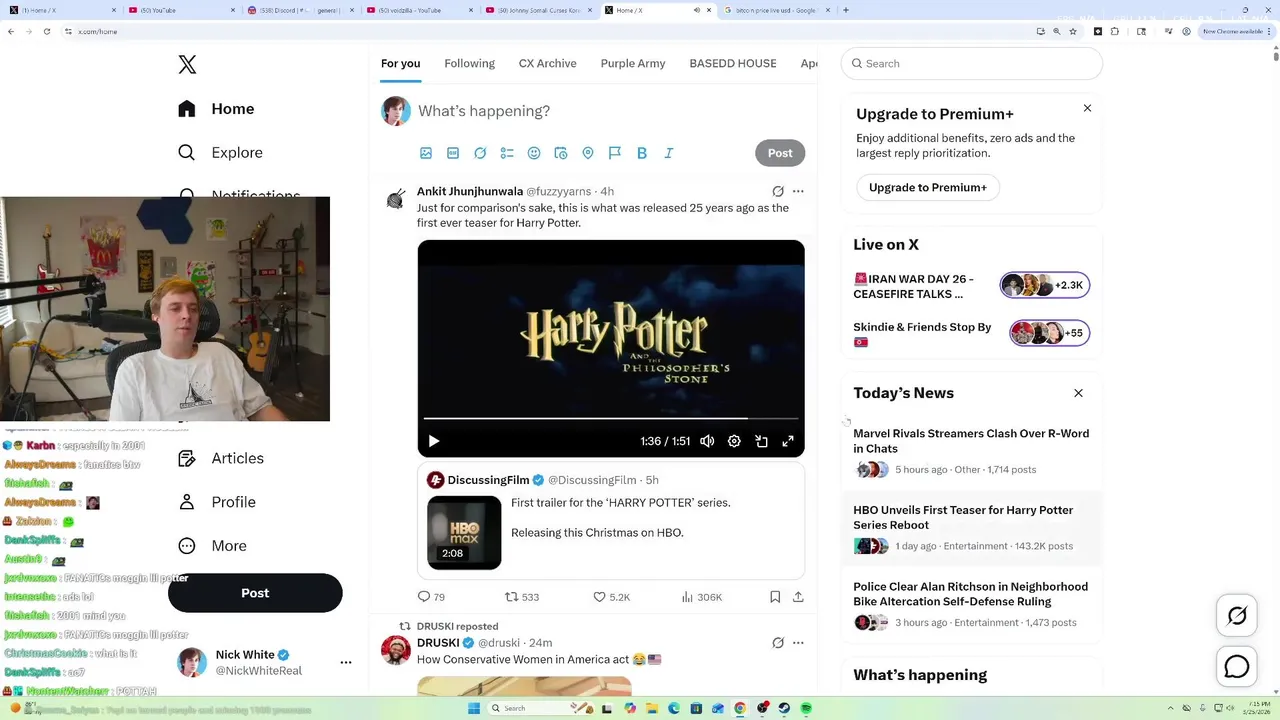Go to Home in sidebar
Screen dimensions: 1280x720
tap(217, 109)
